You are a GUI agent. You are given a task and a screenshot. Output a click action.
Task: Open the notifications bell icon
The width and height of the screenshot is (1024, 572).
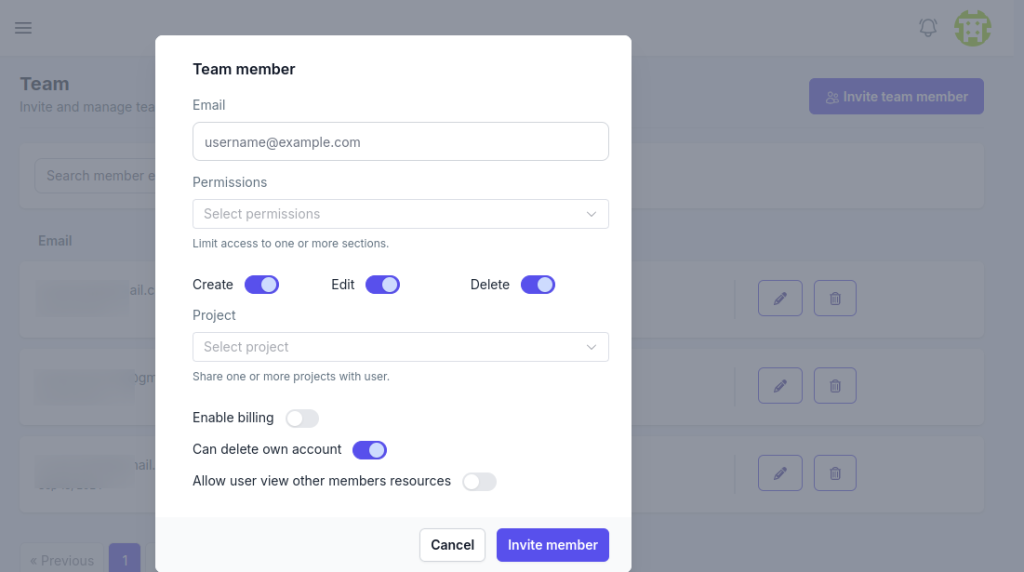coord(928,27)
